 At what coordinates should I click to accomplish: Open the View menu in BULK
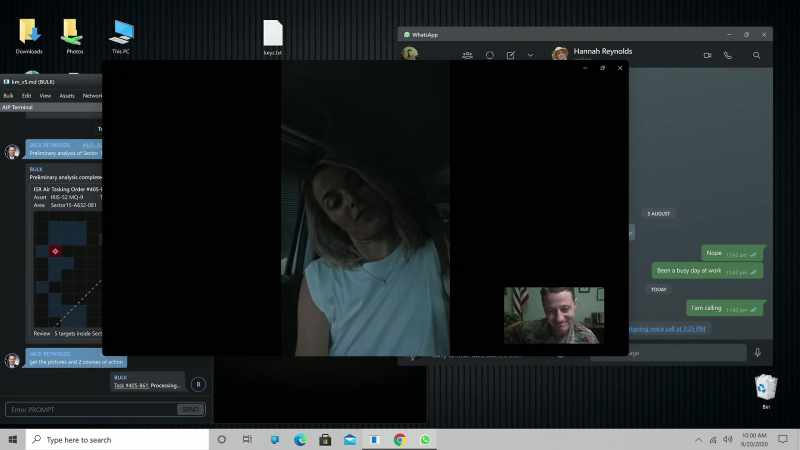[45, 95]
